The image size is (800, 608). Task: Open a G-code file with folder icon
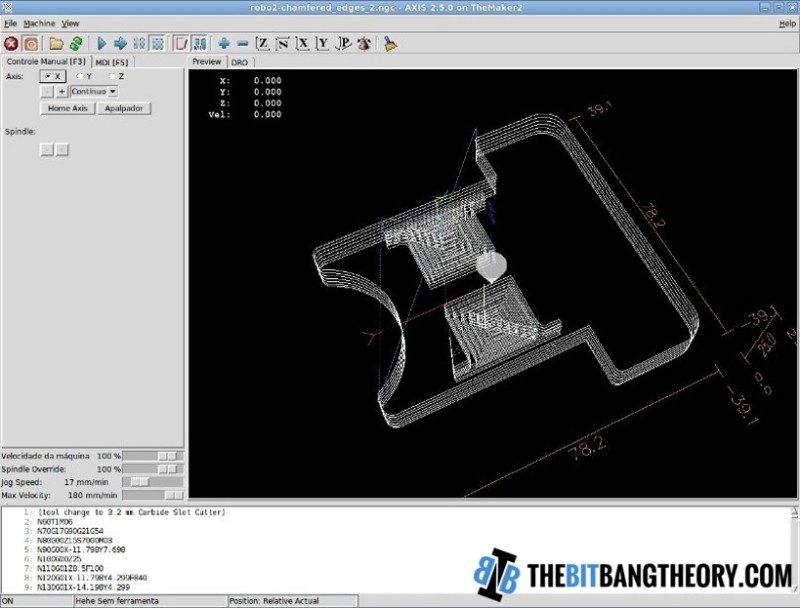(57, 43)
